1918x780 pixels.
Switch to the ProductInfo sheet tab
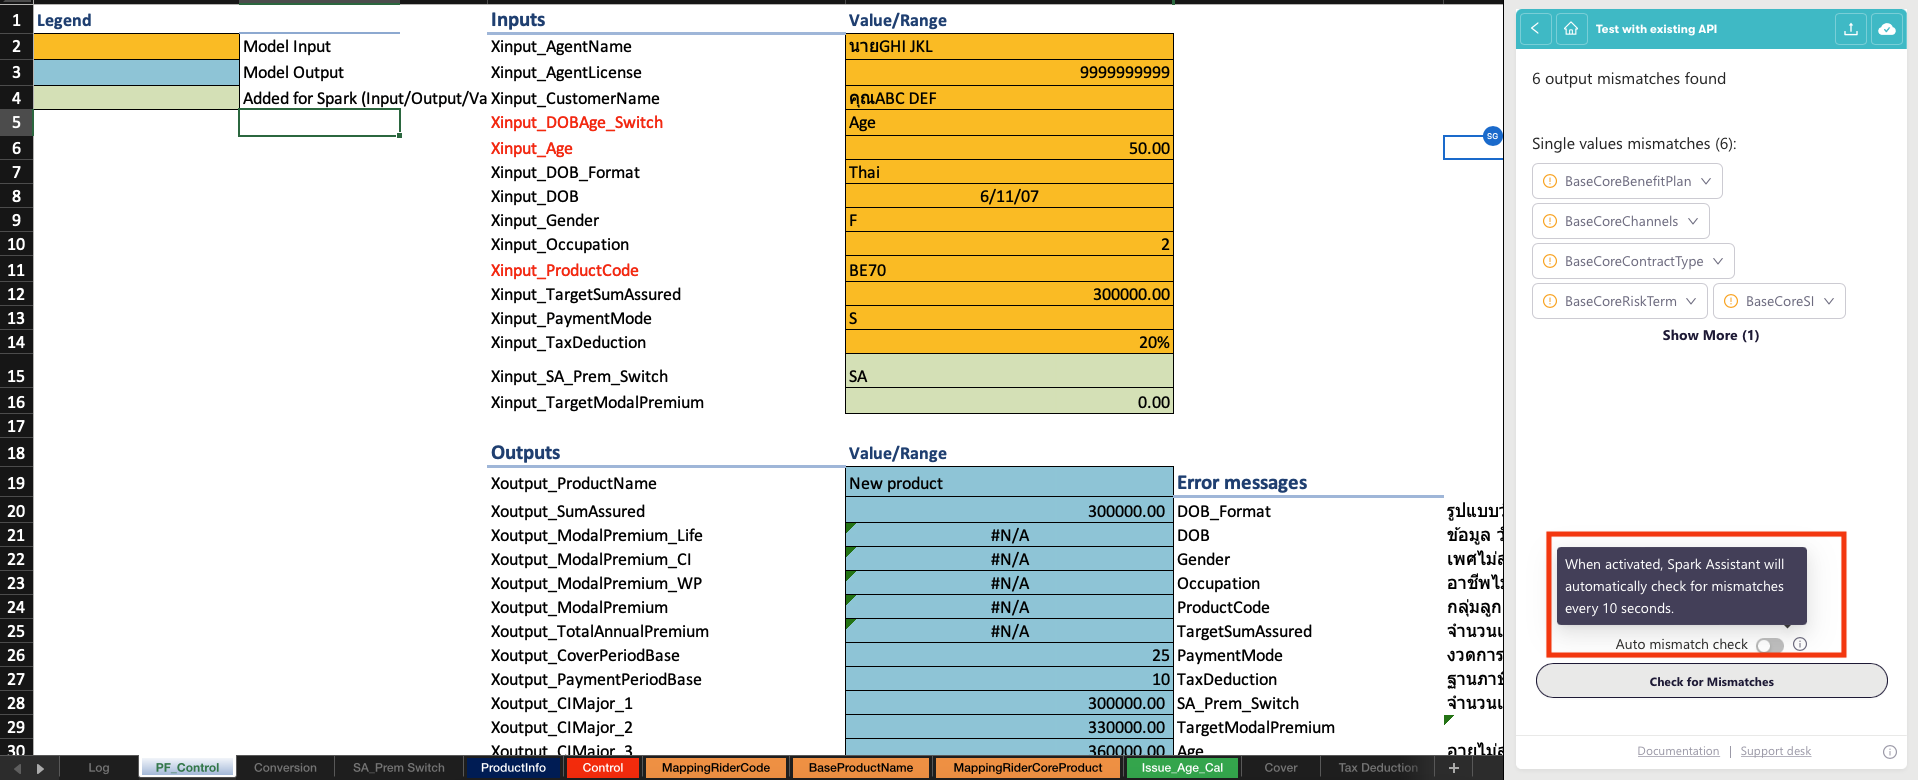coord(513,768)
